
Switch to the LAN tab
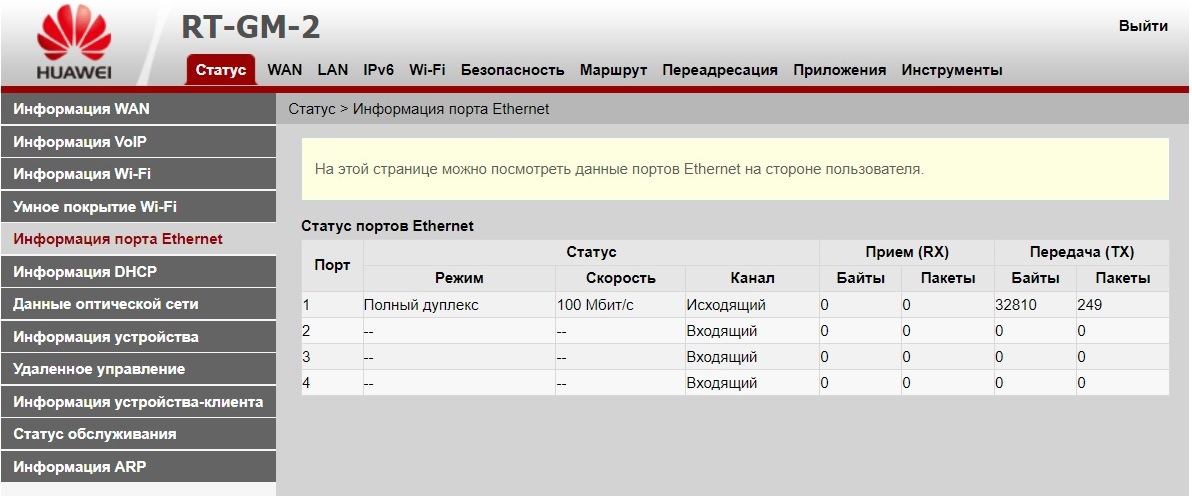pyautogui.click(x=333, y=70)
